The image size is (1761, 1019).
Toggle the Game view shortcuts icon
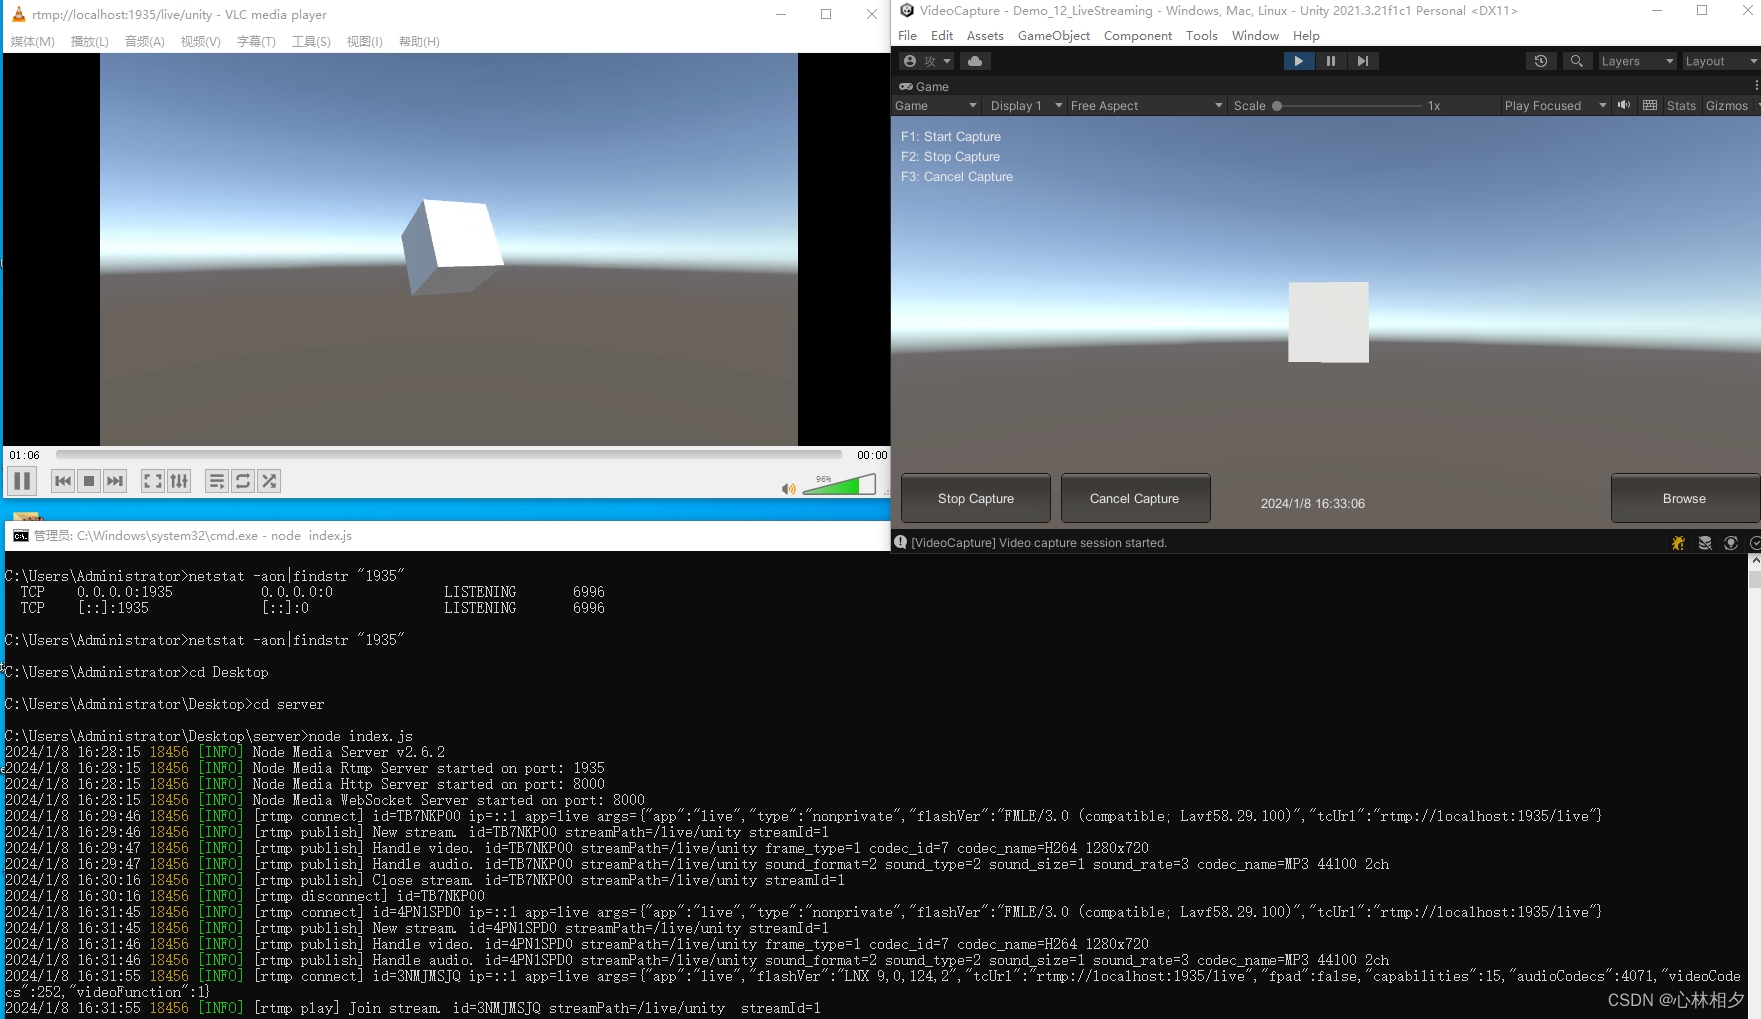click(1650, 105)
